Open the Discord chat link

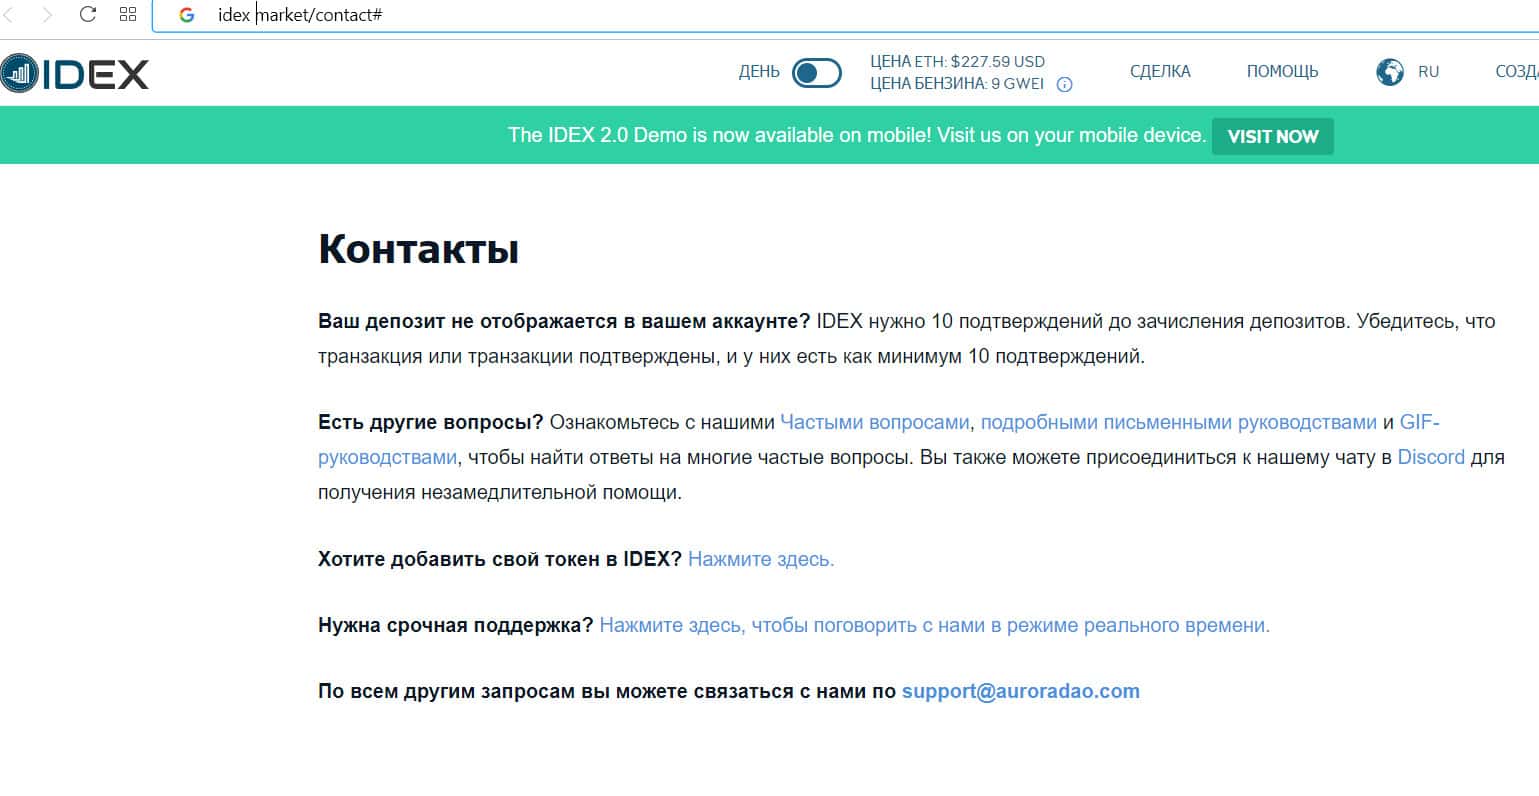pyautogui.click(x=1431, y=458)
